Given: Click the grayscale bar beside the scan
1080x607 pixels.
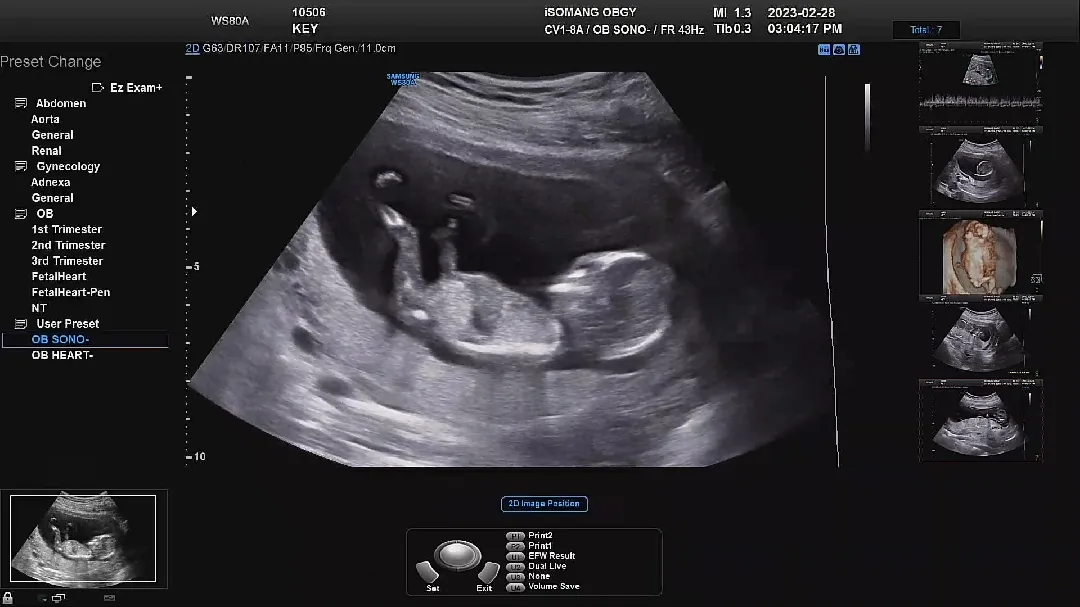Looking at the screenshot, I should [x=867, y=118].
